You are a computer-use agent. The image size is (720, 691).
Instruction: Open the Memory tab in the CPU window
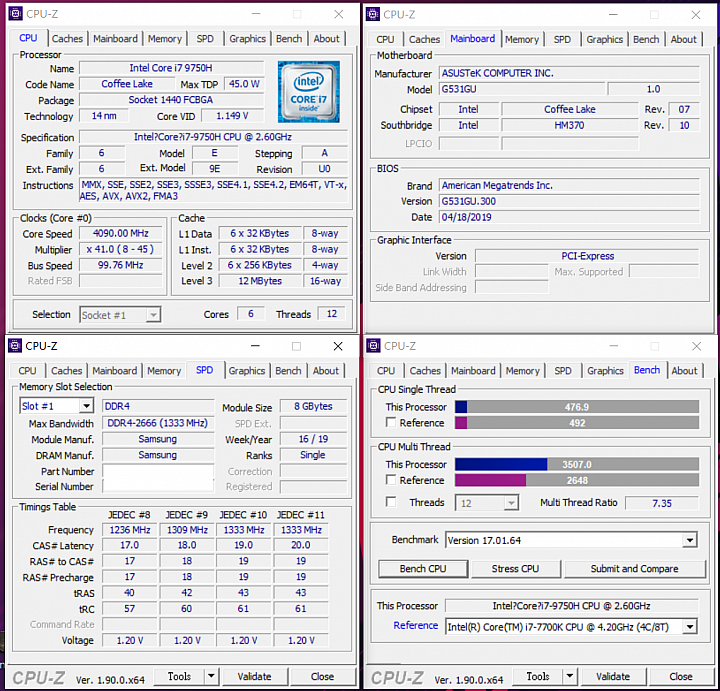click(164, 39)
